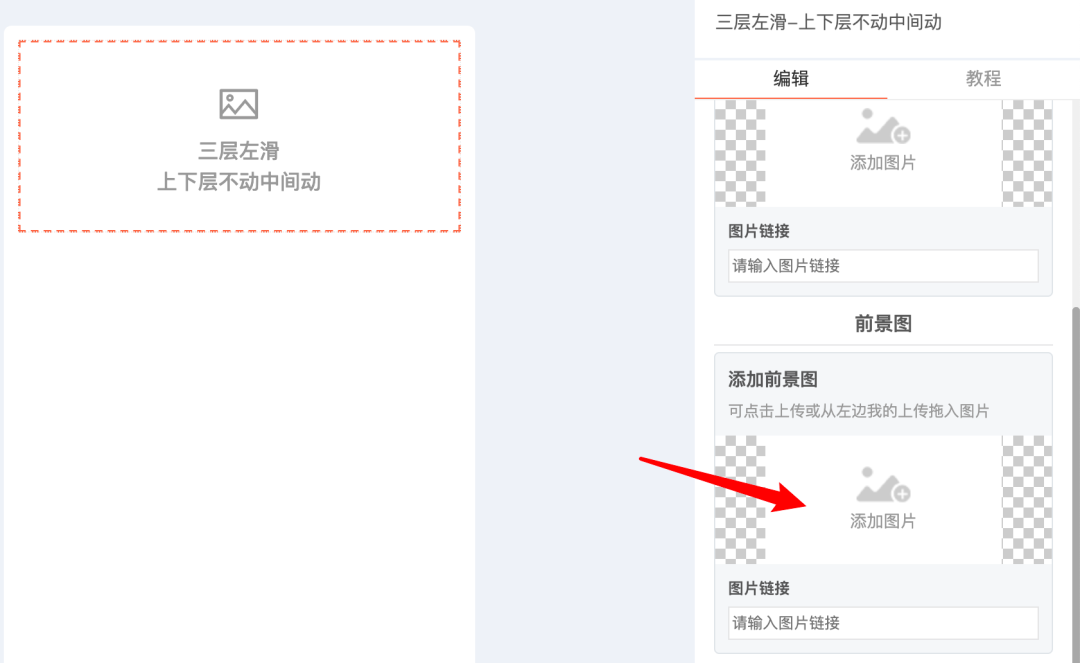Click the add-image icon under 添加前景图
The width and height of the screenshot is (1080, 663).
point(883,484)
